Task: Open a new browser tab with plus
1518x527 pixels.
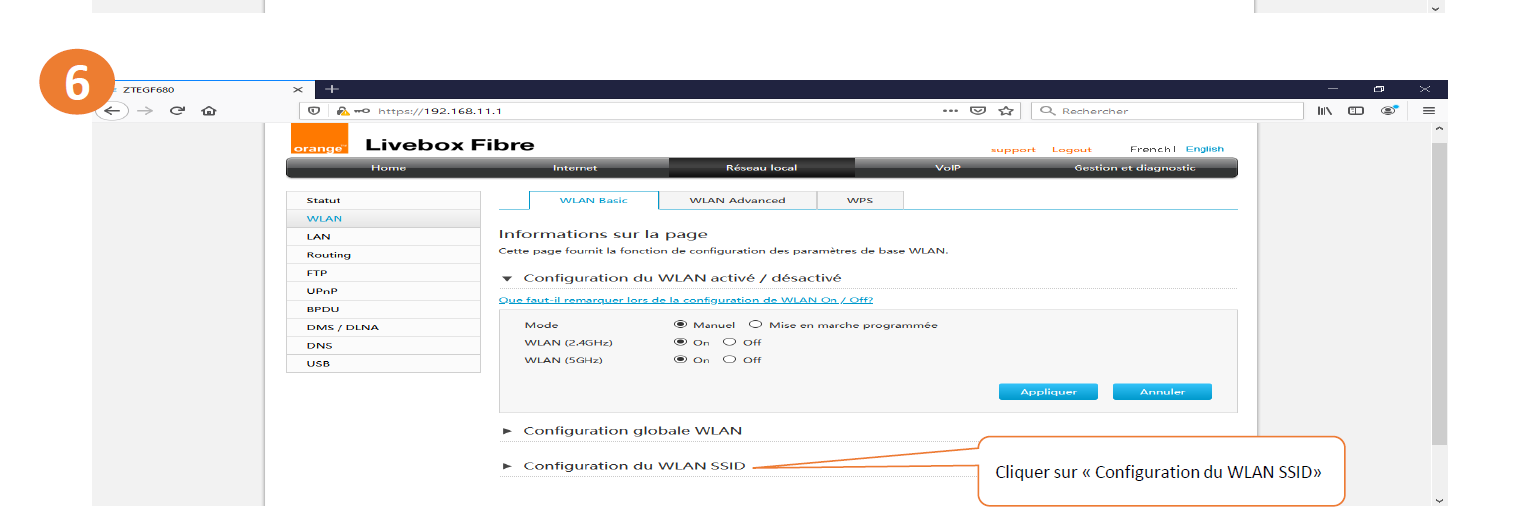Action: pyautogui.click(x=333, y=89)
